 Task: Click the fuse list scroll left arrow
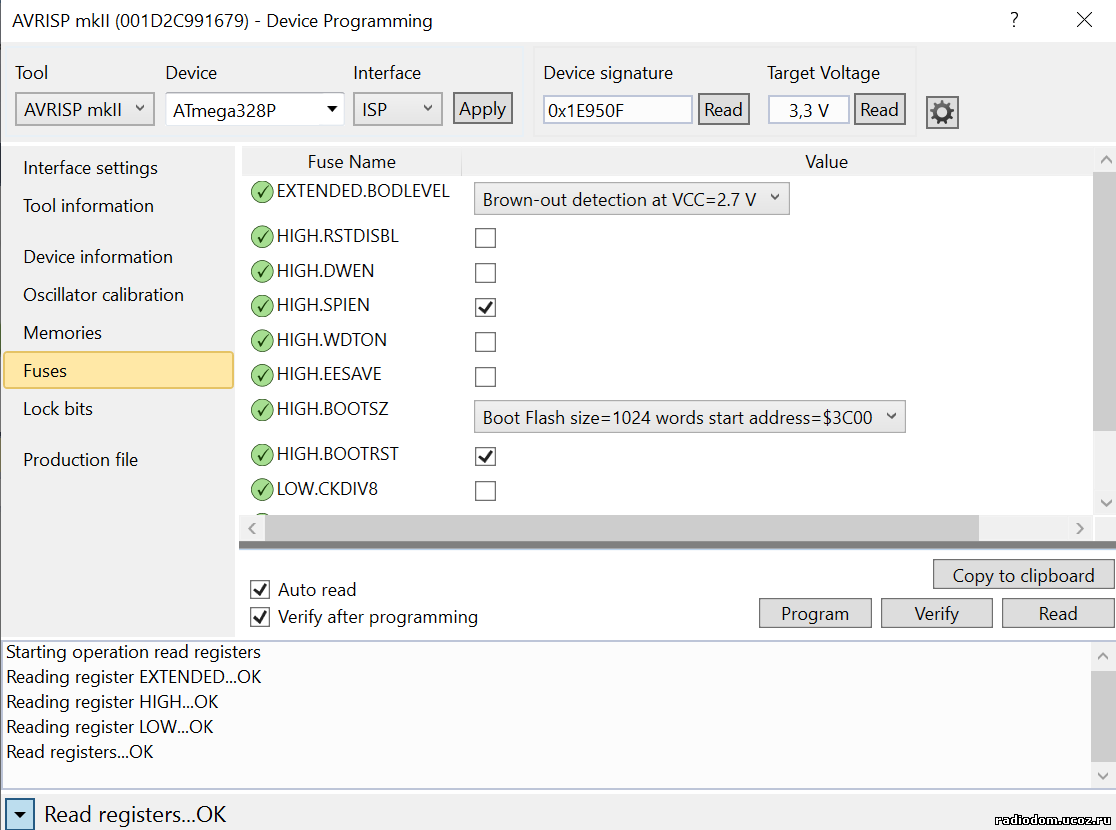(x=252, y=528)
